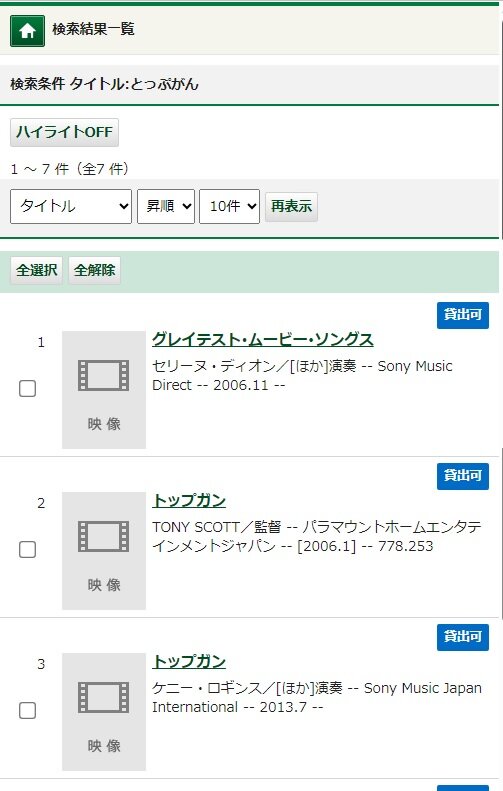Screen dimensions: 503x791
Task: Open the タイトル sort field dropdown
Action: pyautogui.click(x=71, y=206)
